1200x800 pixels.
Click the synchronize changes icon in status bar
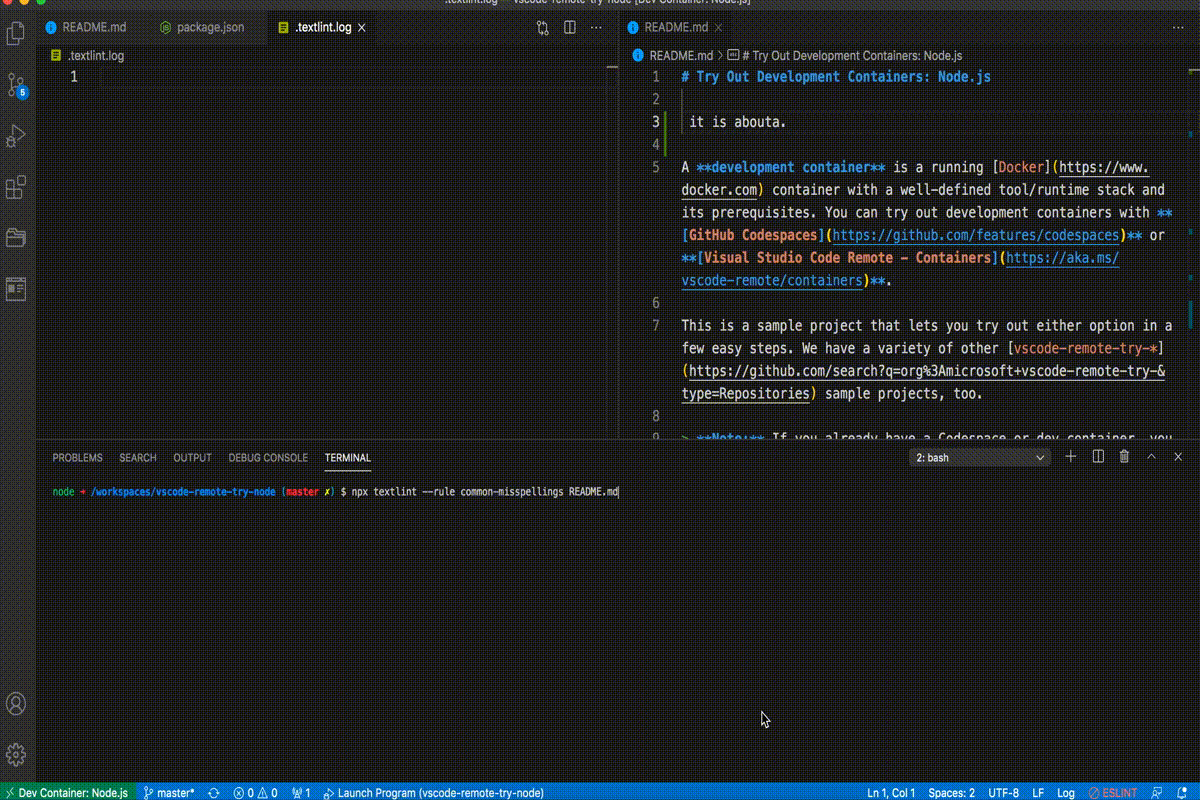(214, 792)
